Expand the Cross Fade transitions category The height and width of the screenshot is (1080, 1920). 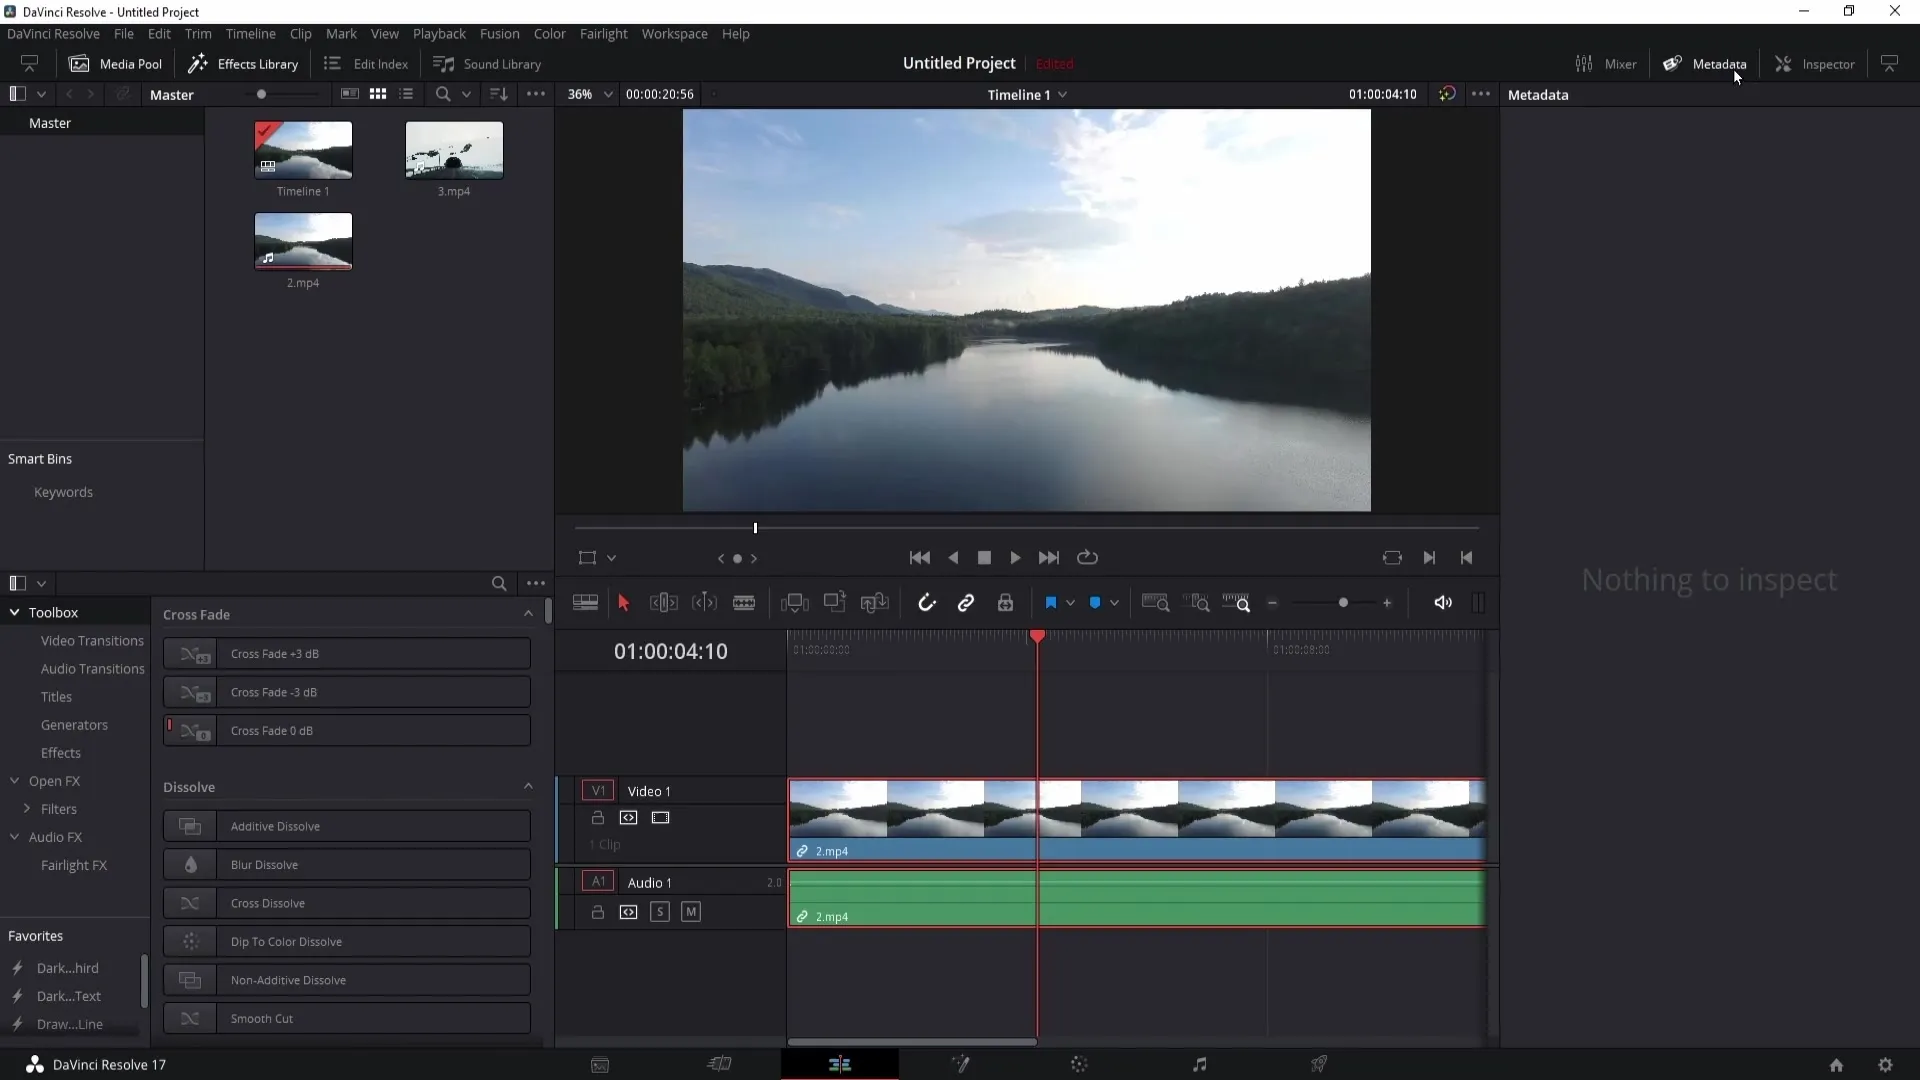[x=529, y=613]
